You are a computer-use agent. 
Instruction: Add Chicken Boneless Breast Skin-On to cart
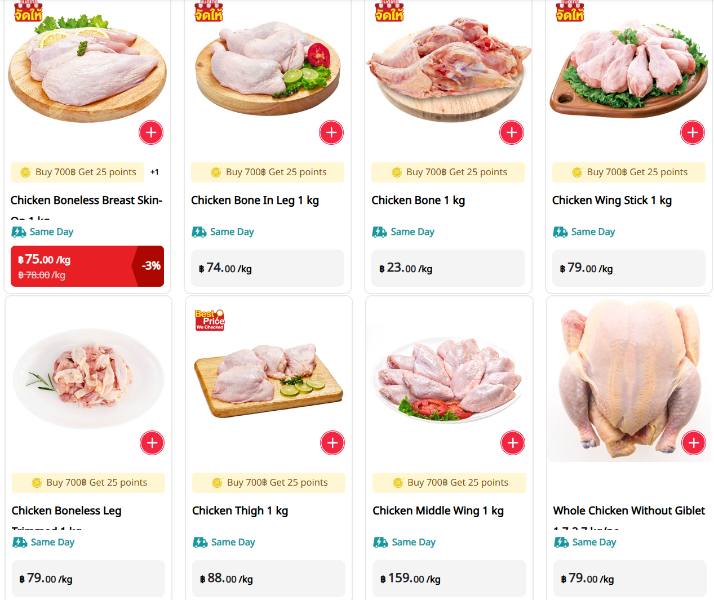coord(151,132)
